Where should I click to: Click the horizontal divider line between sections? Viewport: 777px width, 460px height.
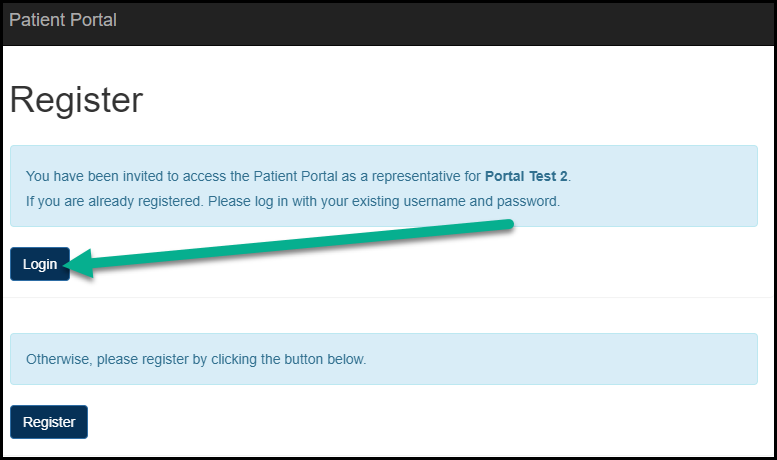(x=388, y=298)
